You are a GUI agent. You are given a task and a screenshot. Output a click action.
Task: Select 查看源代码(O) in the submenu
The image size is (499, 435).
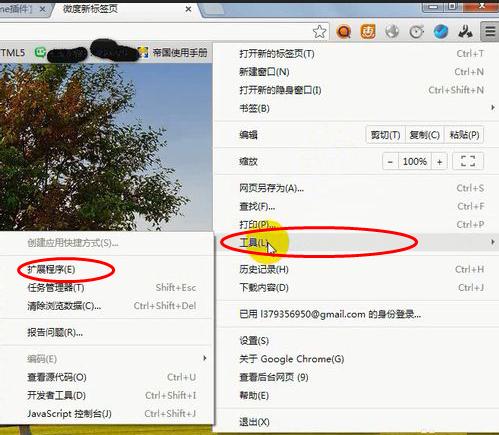pos(106,377)
